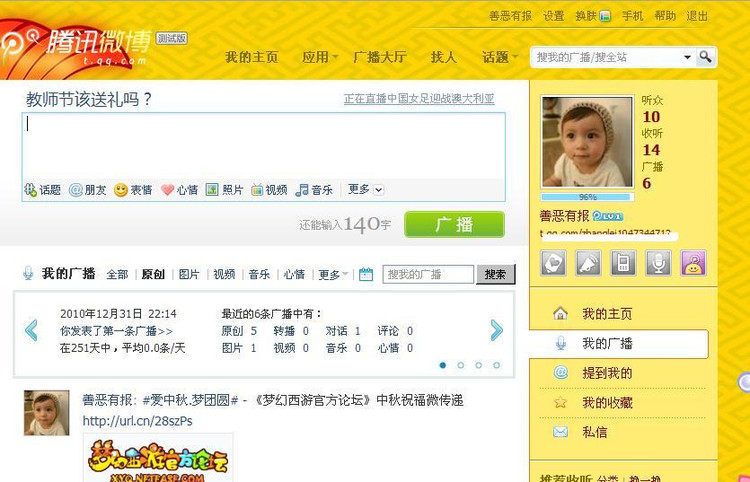Open the 应用 menu dropdown
The image size is (750, 482).
pos(320,57)
